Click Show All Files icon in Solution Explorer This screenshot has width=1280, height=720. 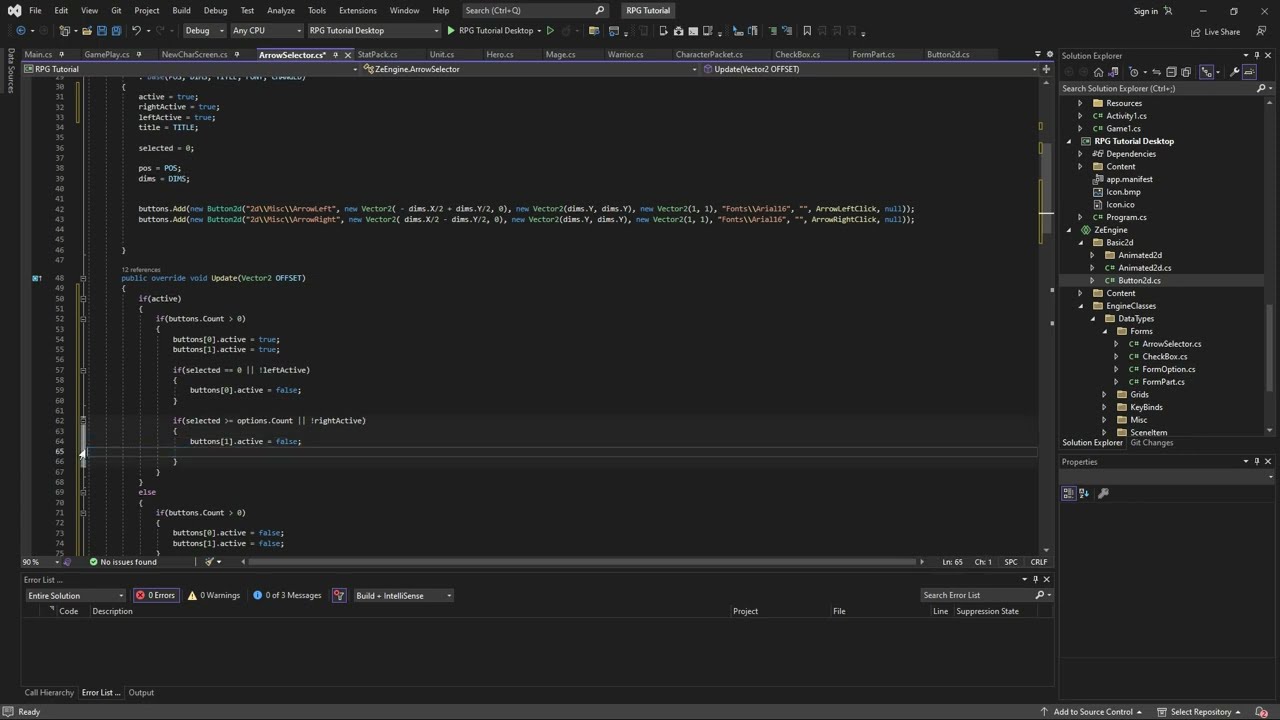(x=1187, y=72)
